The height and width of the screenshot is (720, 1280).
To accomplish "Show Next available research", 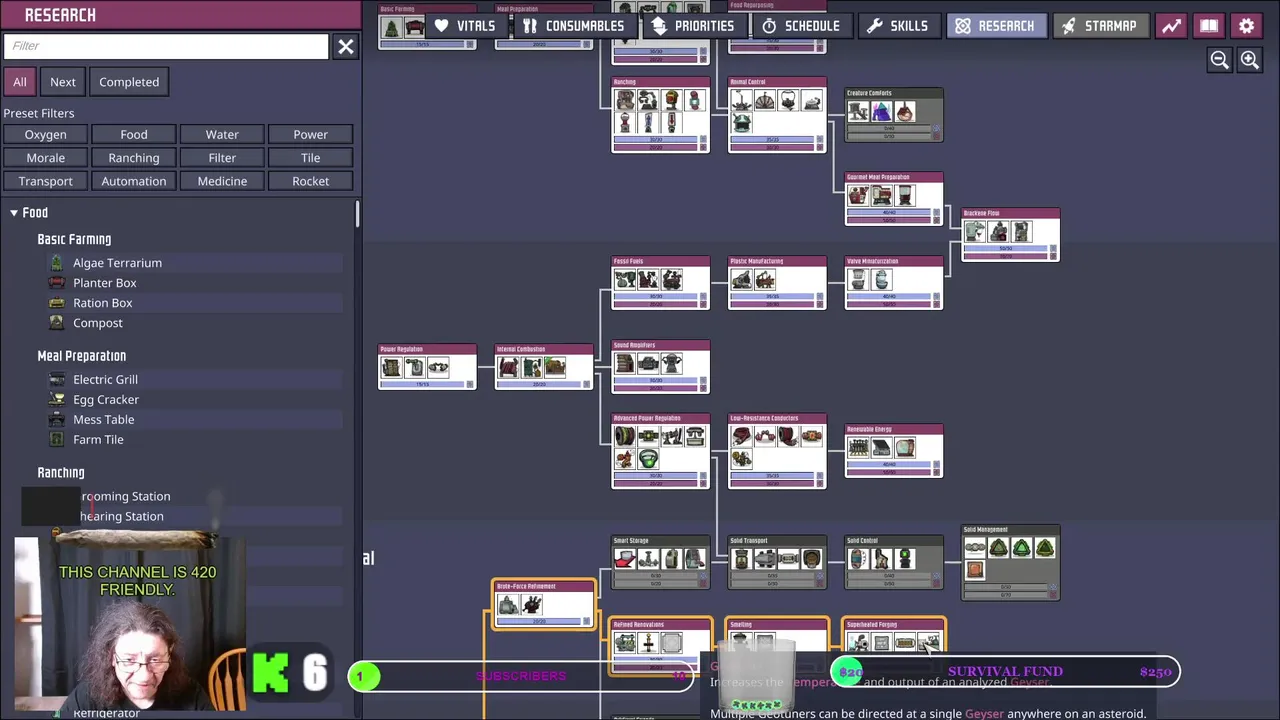I will click(63, 82).
